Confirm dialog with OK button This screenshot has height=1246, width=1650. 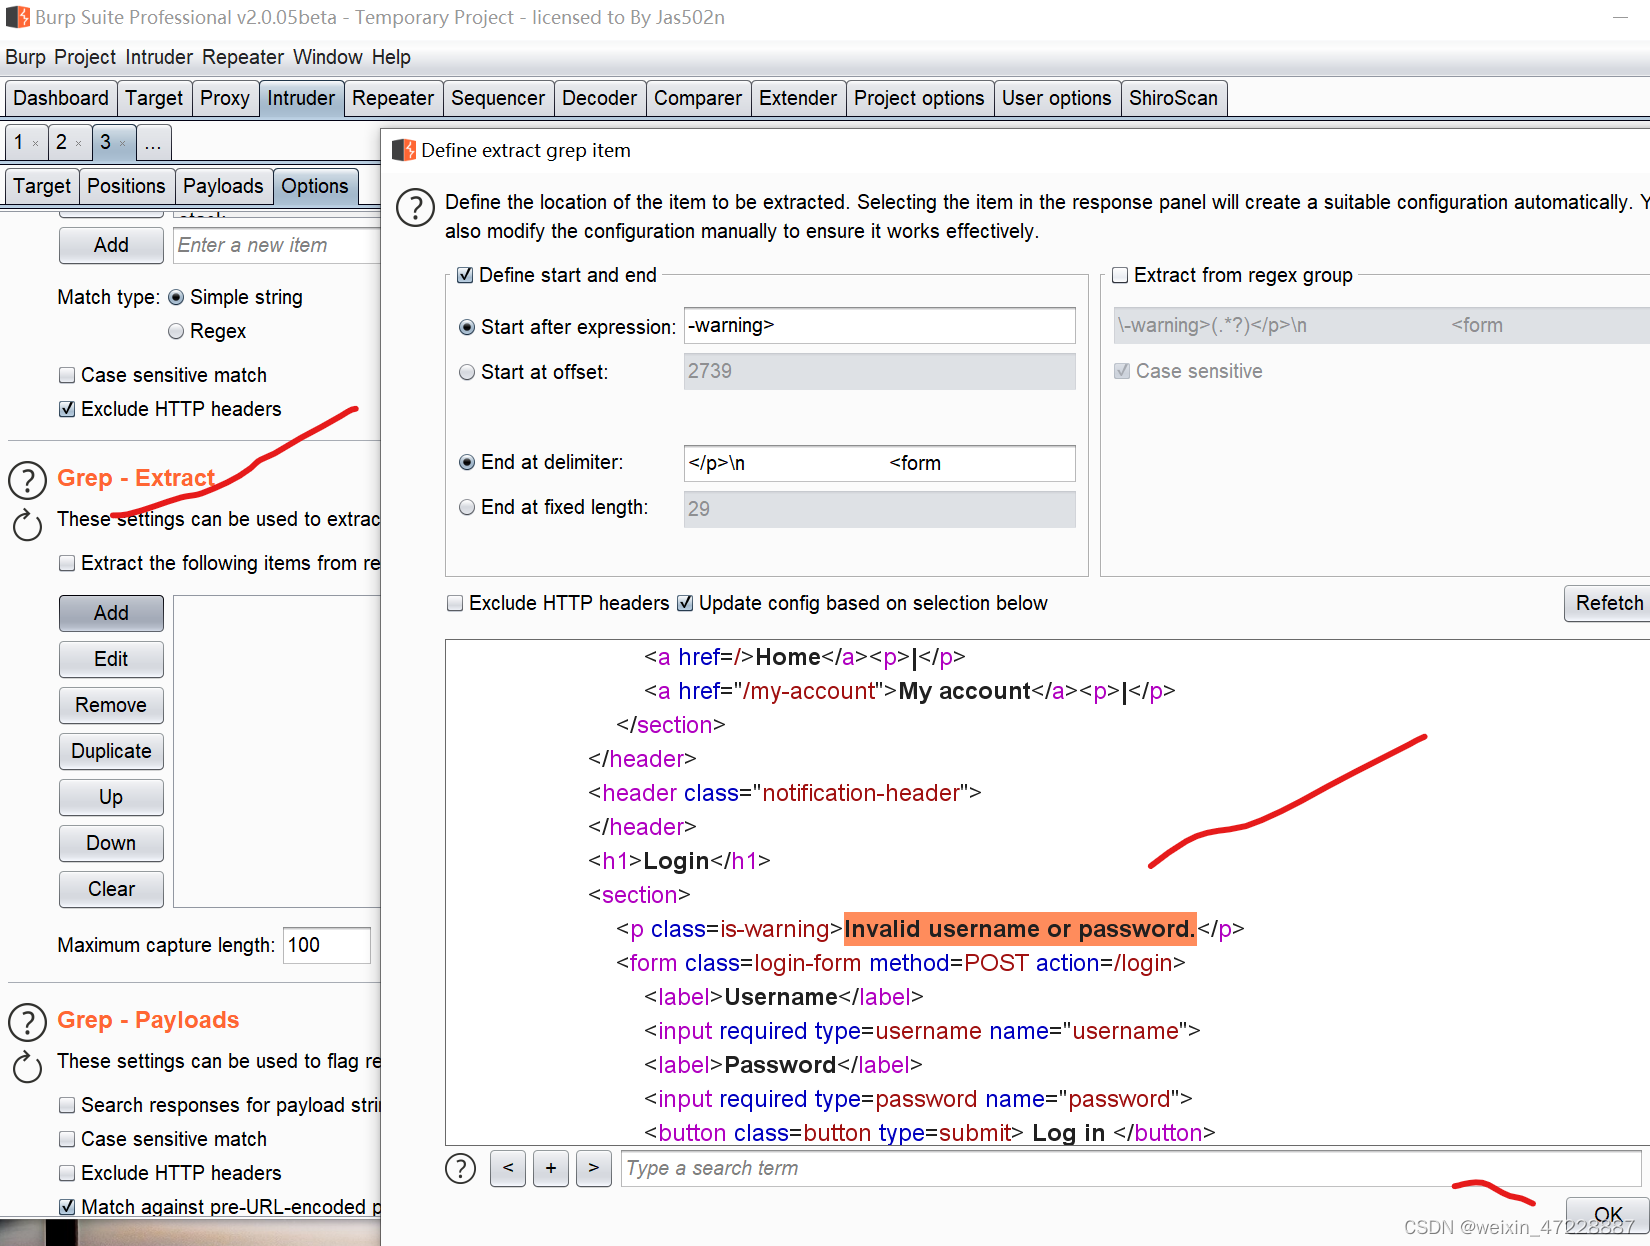click(1607, 1214)
